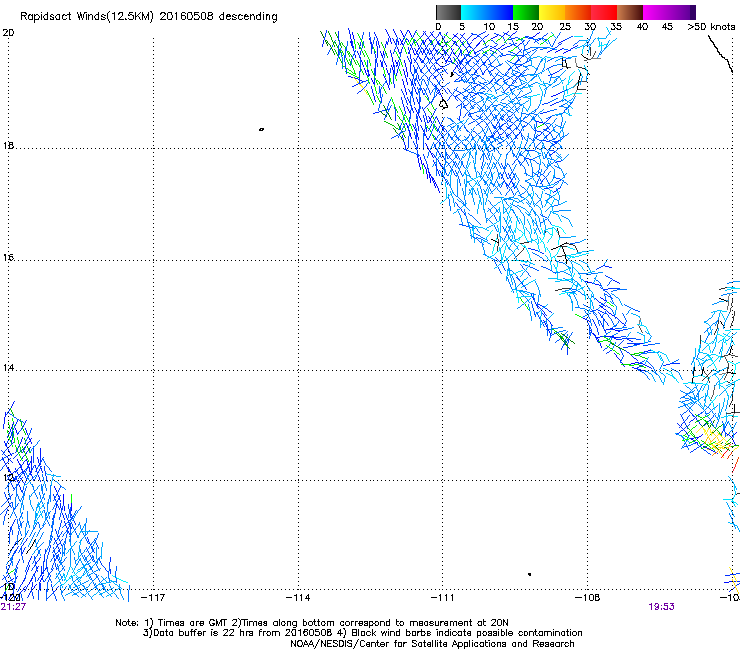The image size is (740, 650).
Task: Click the red 30-35 knots color segment
Action: click(x=604, y=12)
